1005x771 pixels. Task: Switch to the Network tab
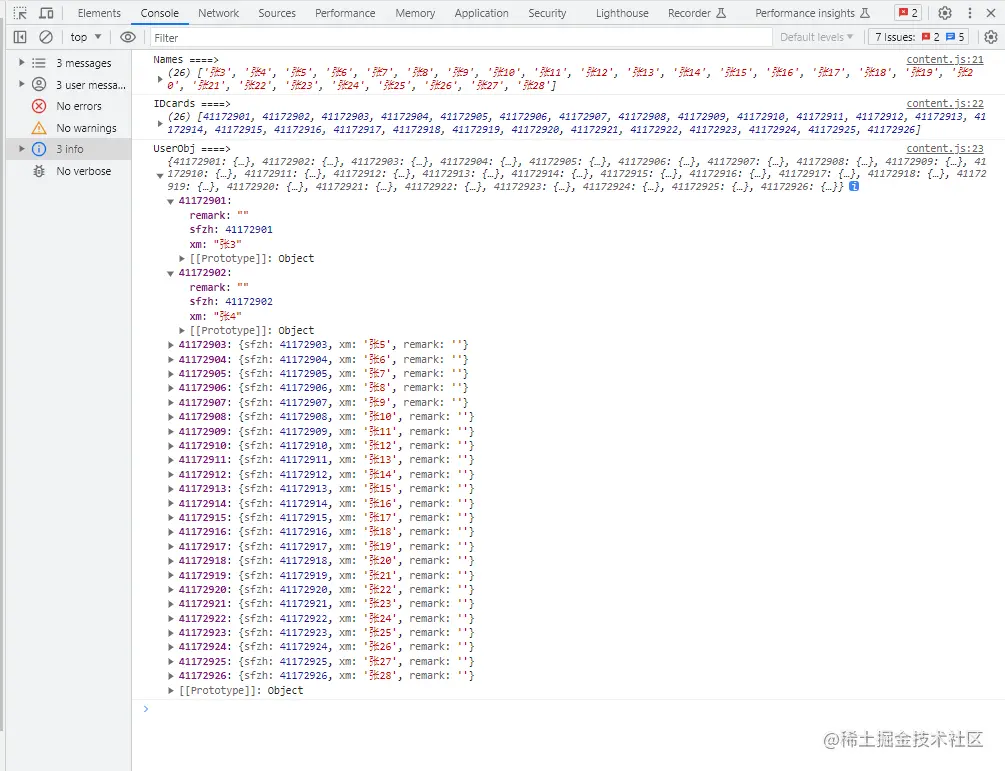(219, 13)
